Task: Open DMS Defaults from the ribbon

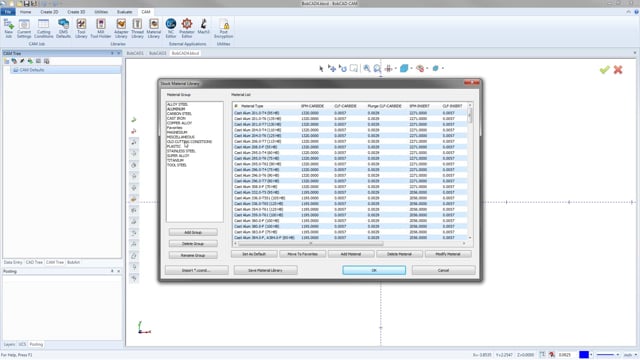Action: click(63, 28)
